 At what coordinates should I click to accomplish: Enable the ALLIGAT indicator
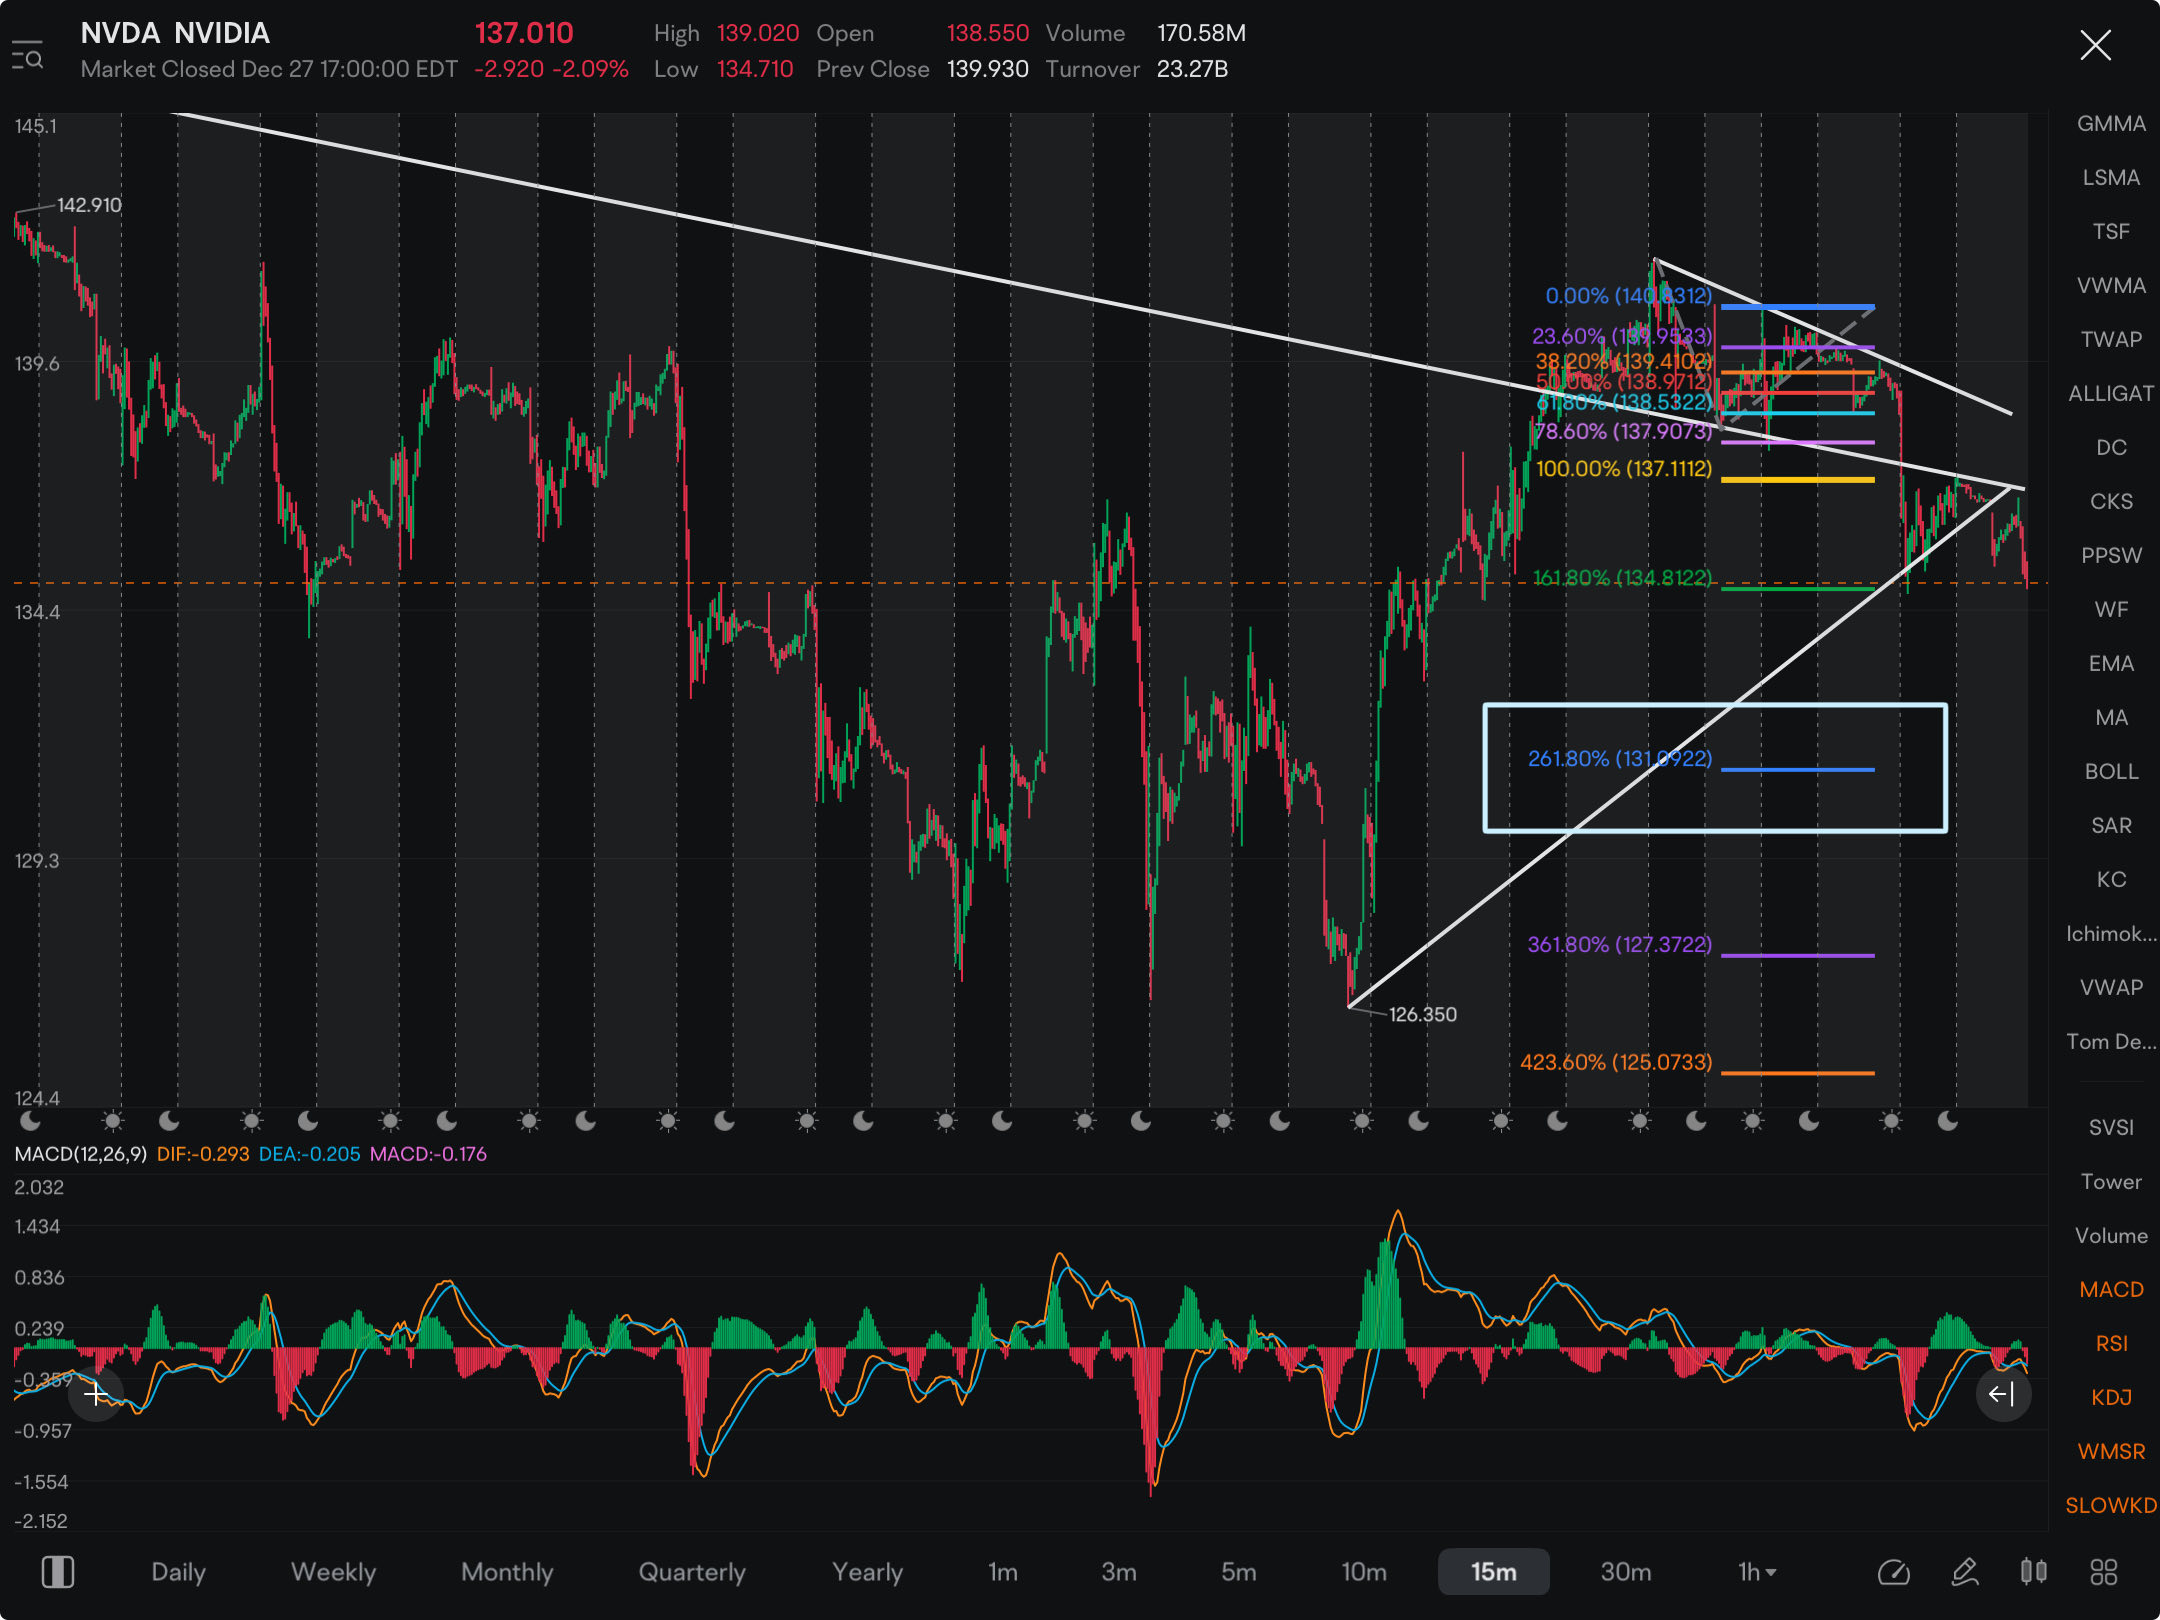tap(2111, 393)
